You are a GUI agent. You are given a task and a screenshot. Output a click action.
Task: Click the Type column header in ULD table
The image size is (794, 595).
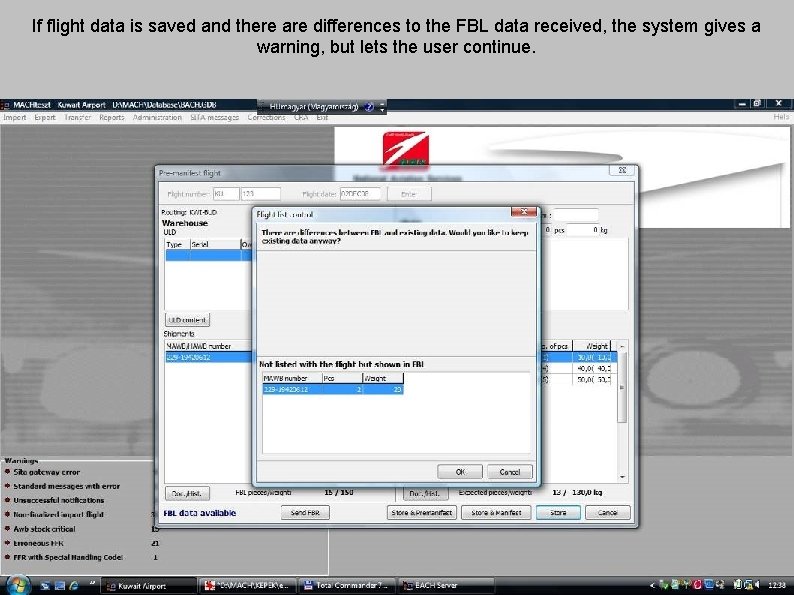177,245
